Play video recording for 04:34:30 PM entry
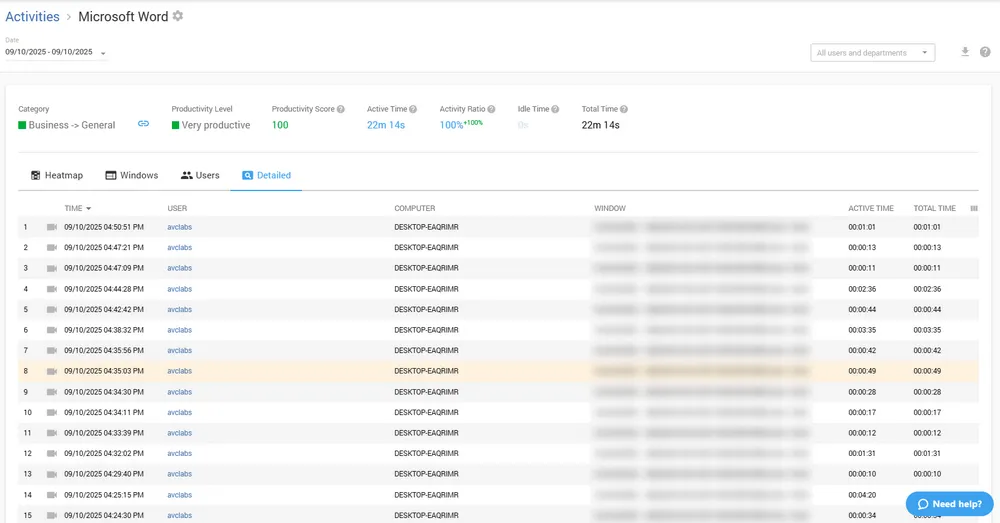The width and height of the screenshot is (1000, 523). coord(52,392)
